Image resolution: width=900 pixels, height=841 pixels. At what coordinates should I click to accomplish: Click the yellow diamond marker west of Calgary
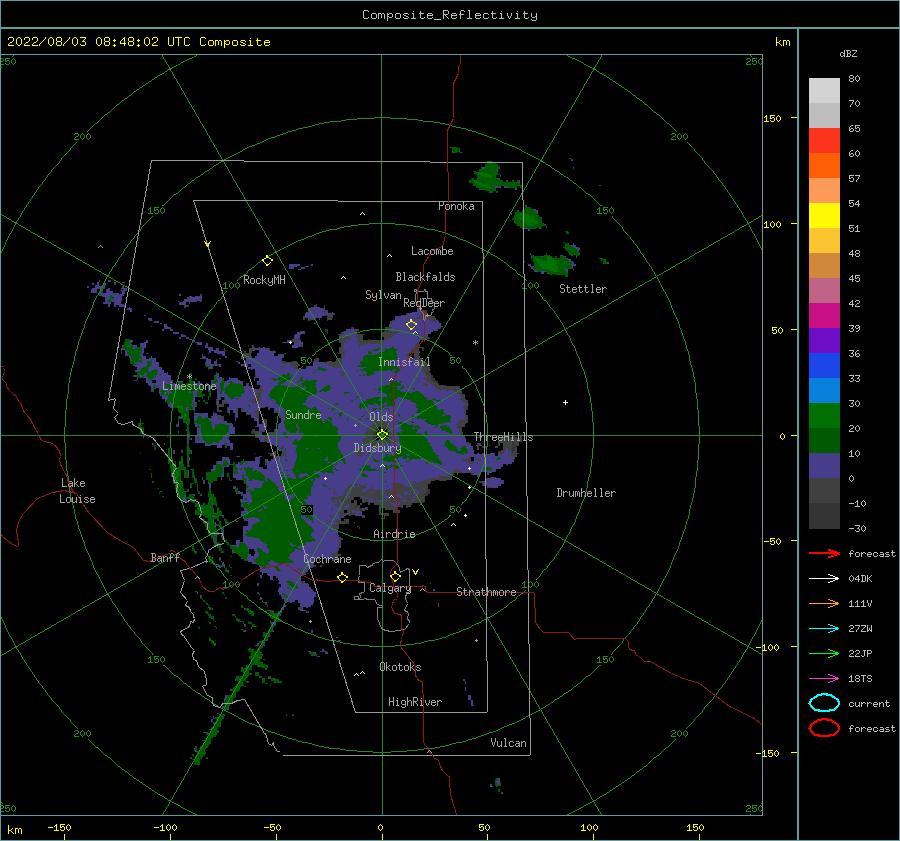click(342, 577)
